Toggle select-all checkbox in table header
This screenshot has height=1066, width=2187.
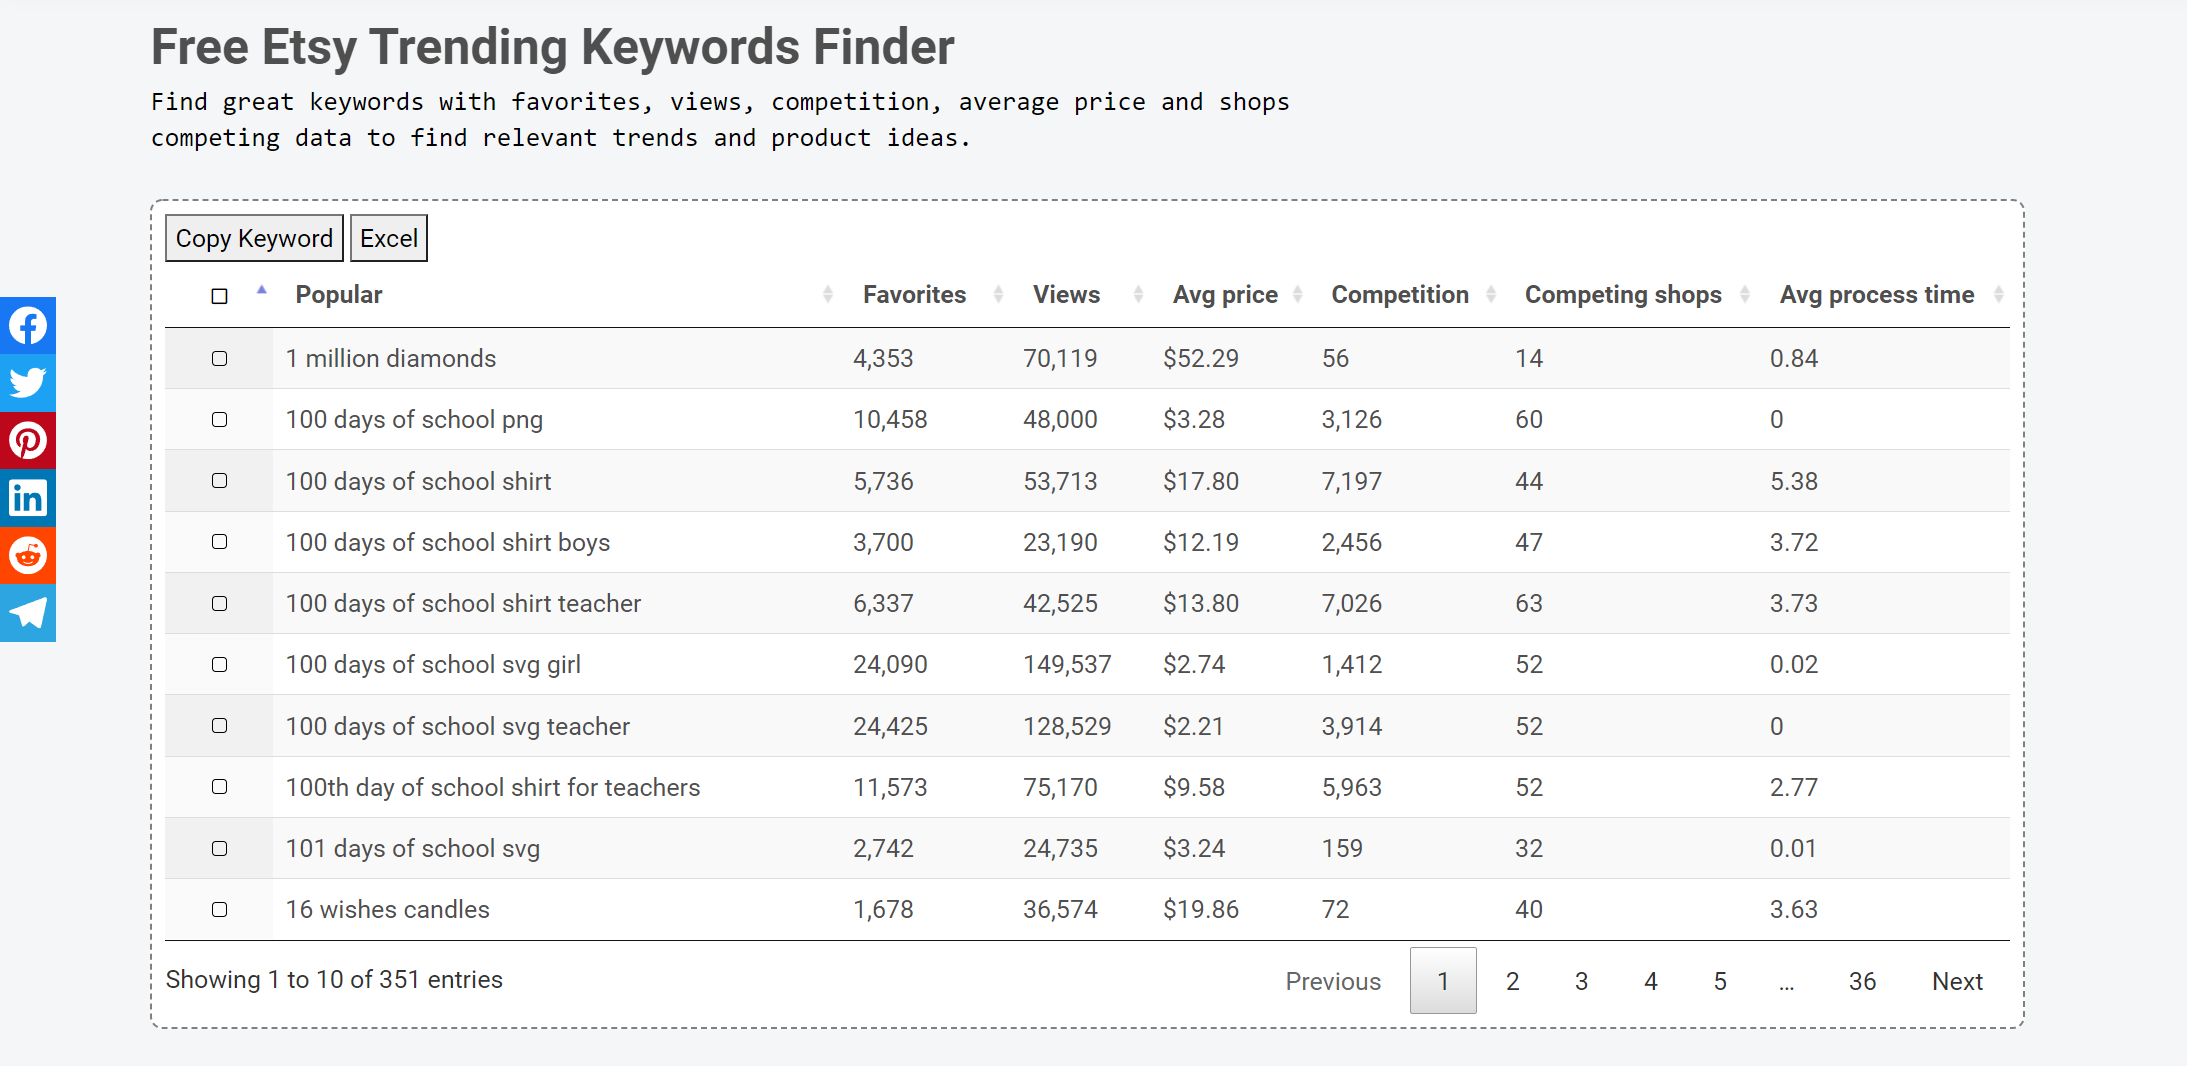point(220,296)
